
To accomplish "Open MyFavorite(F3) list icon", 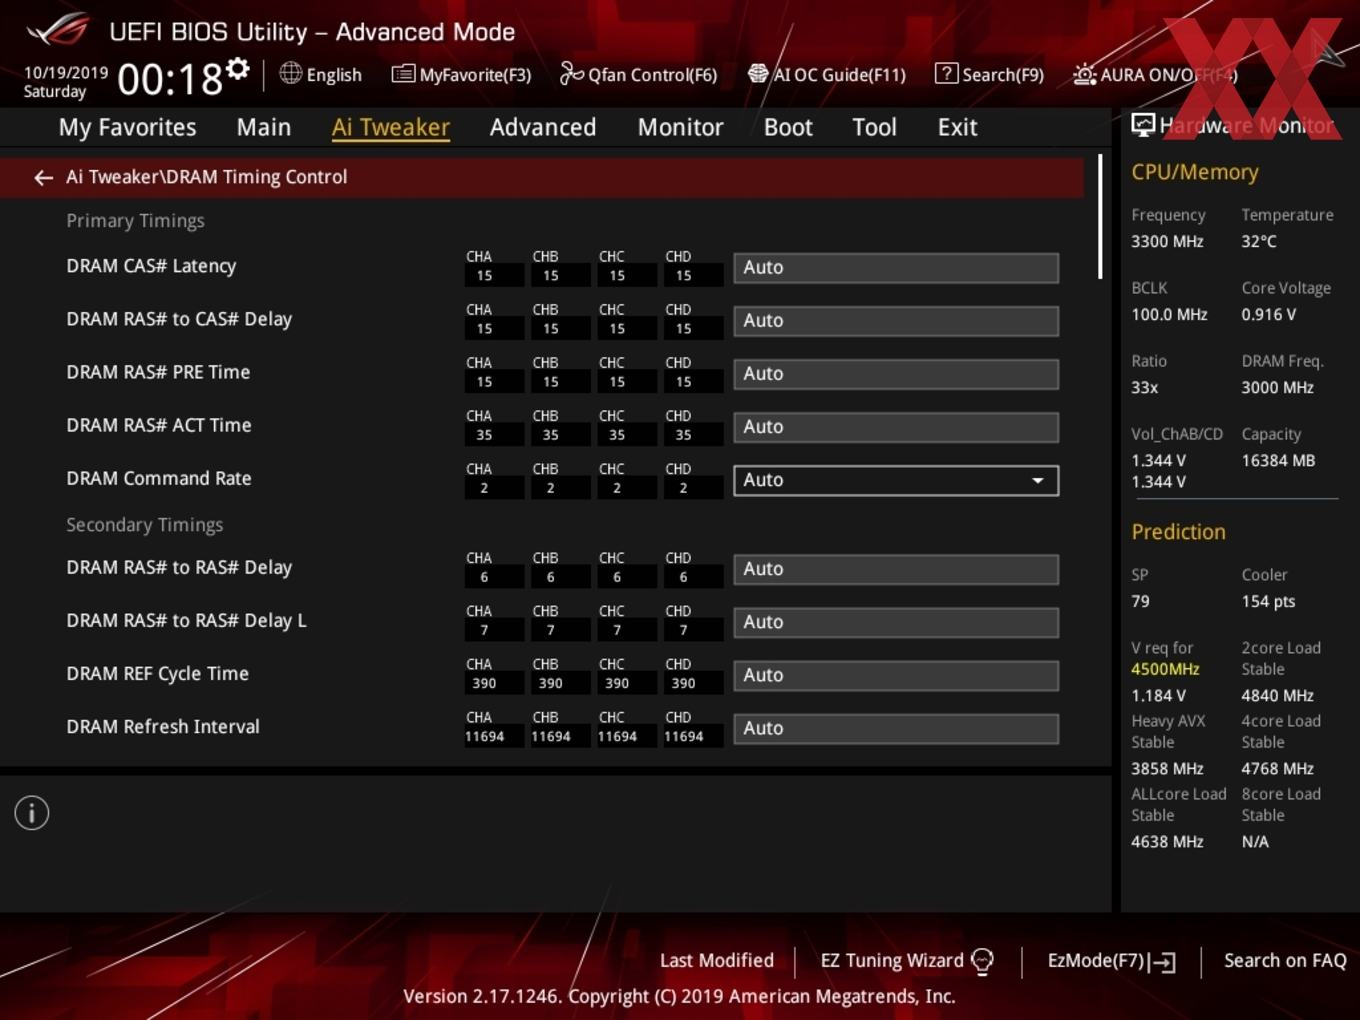I will pyautogui.click(x=403, y=74).
